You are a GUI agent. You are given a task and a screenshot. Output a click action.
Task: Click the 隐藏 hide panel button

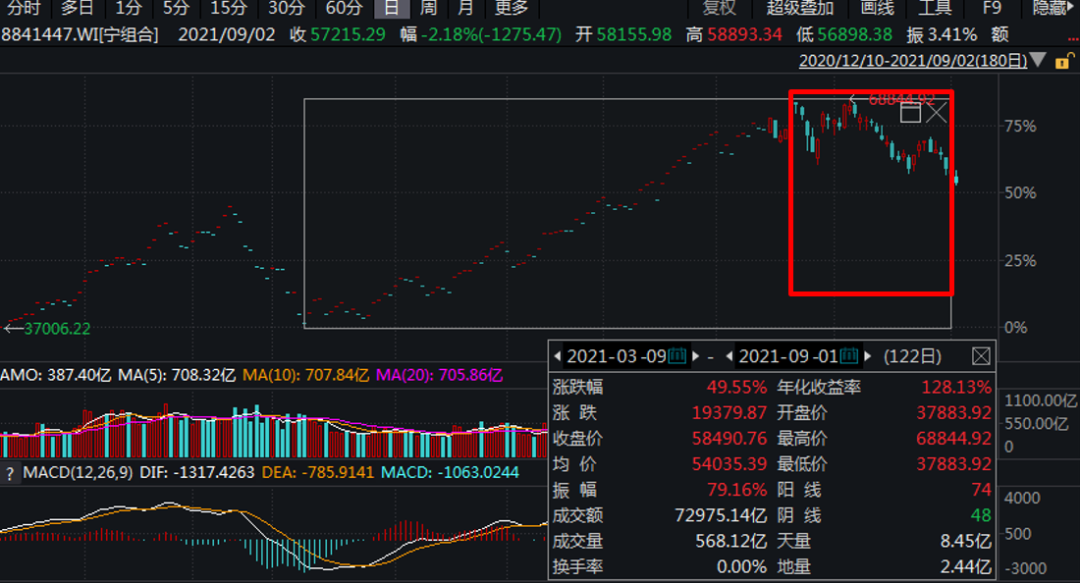1055,8
